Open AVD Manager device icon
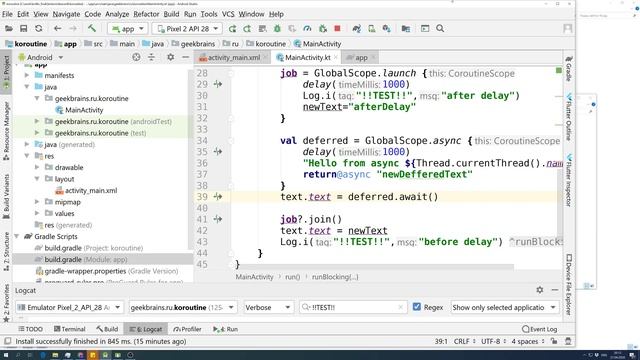This screenshot has width=640, height=360. click(x=371, y=29)
